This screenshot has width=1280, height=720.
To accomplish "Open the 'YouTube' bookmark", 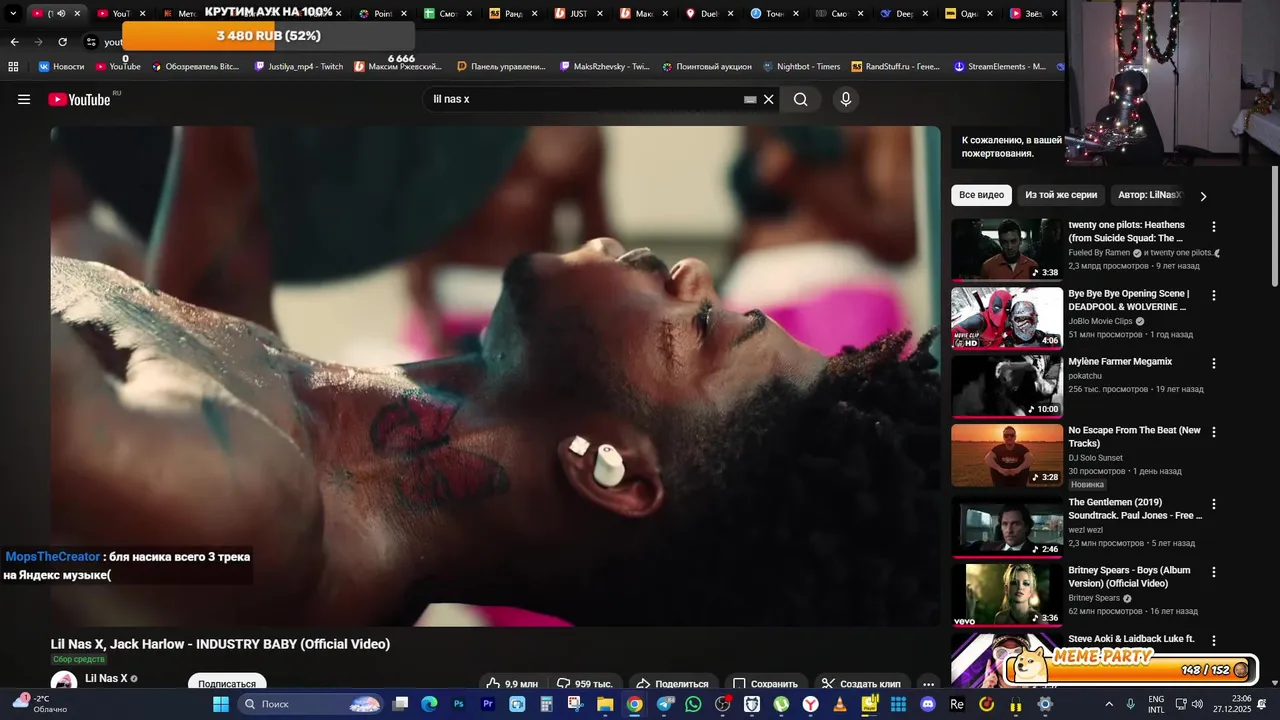I will 118,67.
